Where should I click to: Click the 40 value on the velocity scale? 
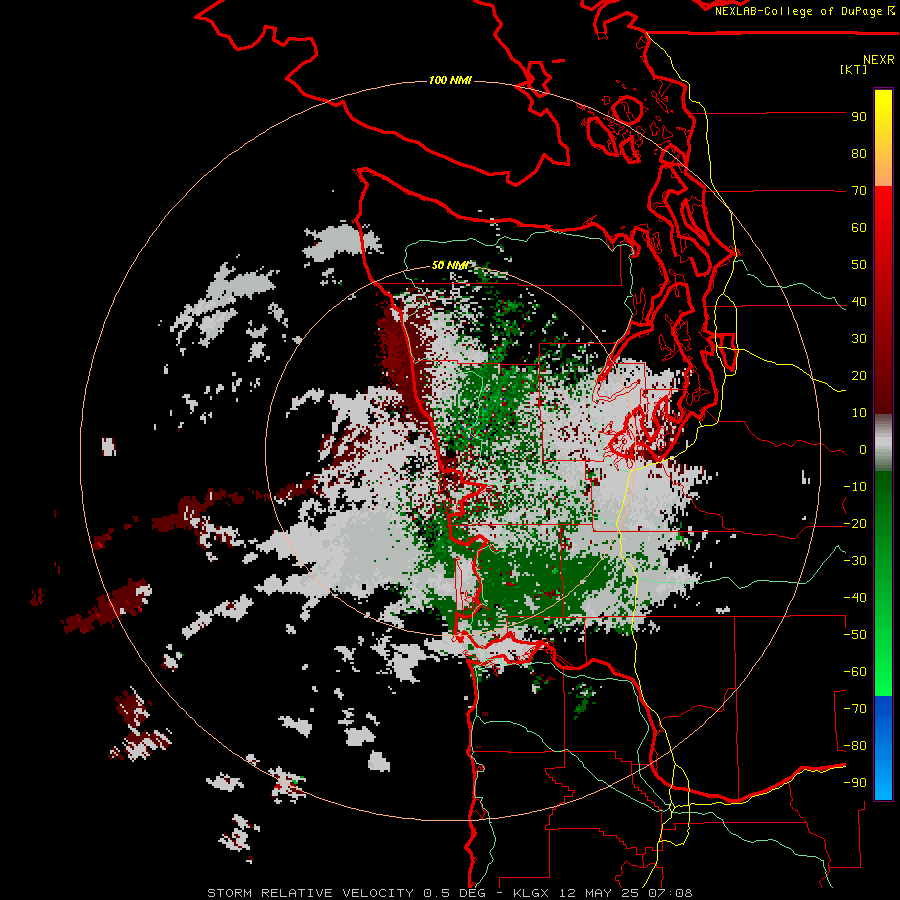(859, 302)
